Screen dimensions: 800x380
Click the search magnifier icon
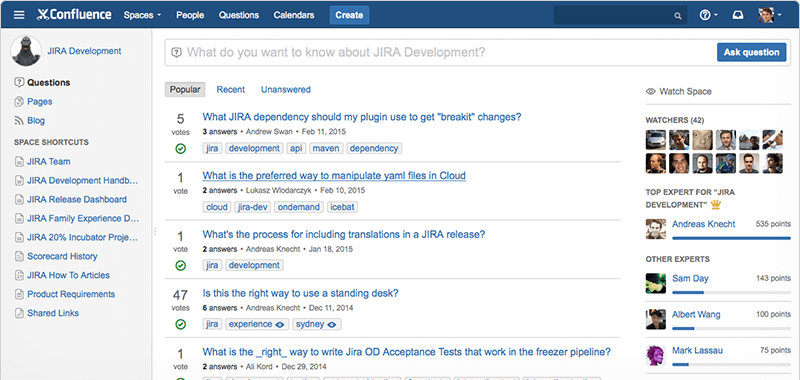point(678,16)
